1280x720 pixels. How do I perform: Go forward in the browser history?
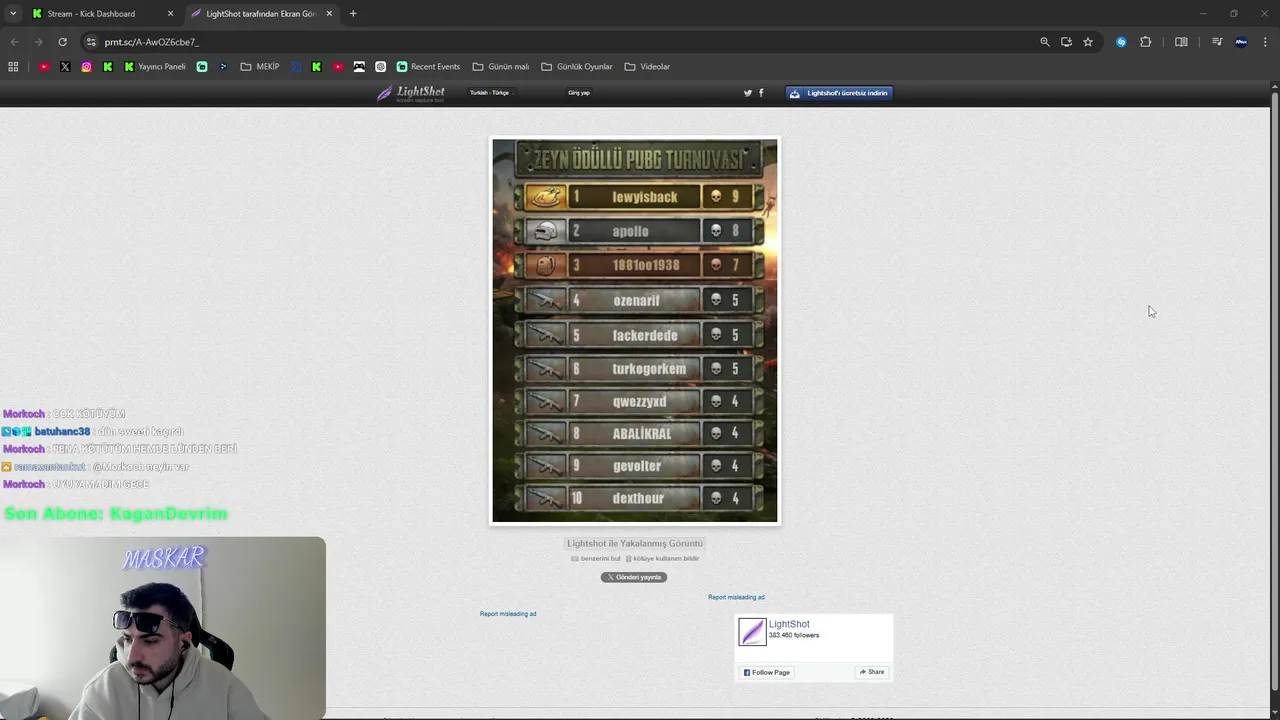point(38,42)
